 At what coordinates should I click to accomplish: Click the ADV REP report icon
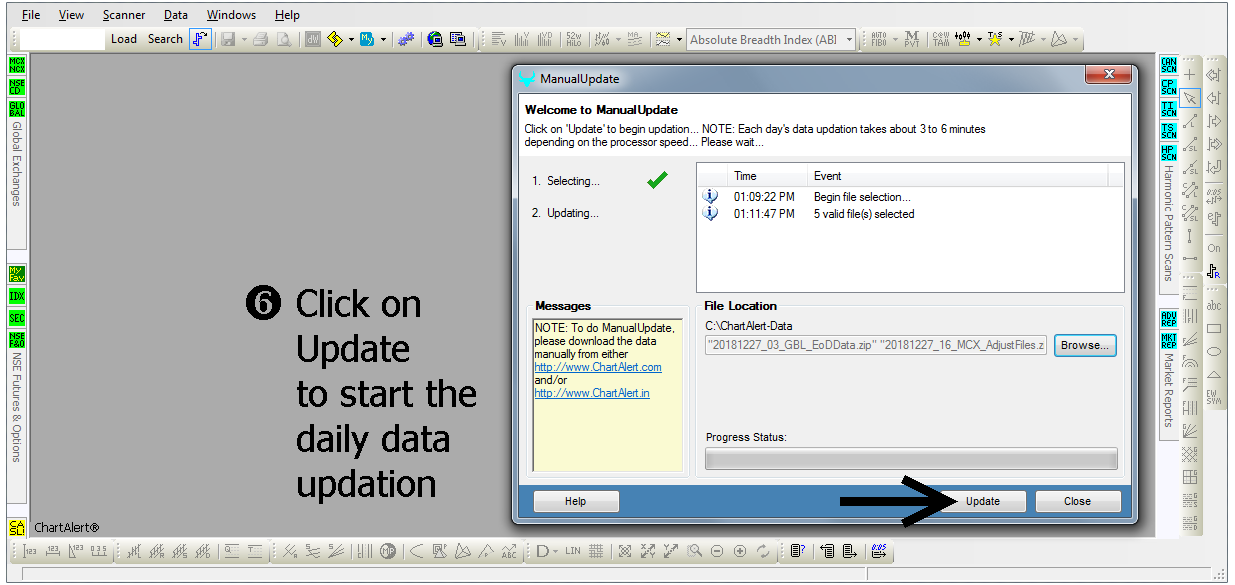(x=1168, y=319)
